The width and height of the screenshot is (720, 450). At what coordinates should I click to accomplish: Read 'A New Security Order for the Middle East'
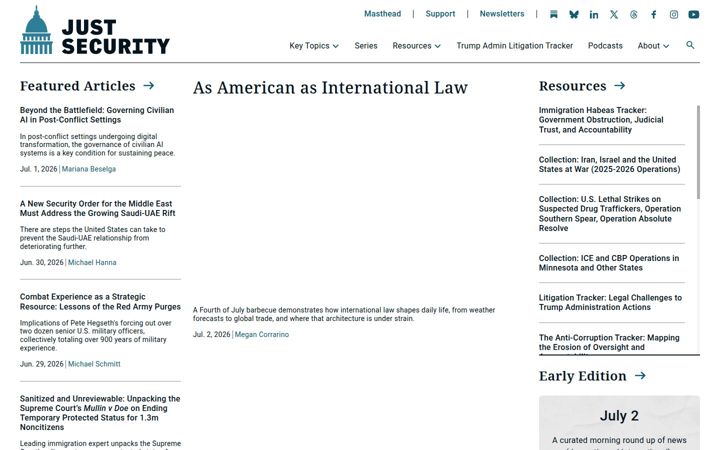point(97,208)
